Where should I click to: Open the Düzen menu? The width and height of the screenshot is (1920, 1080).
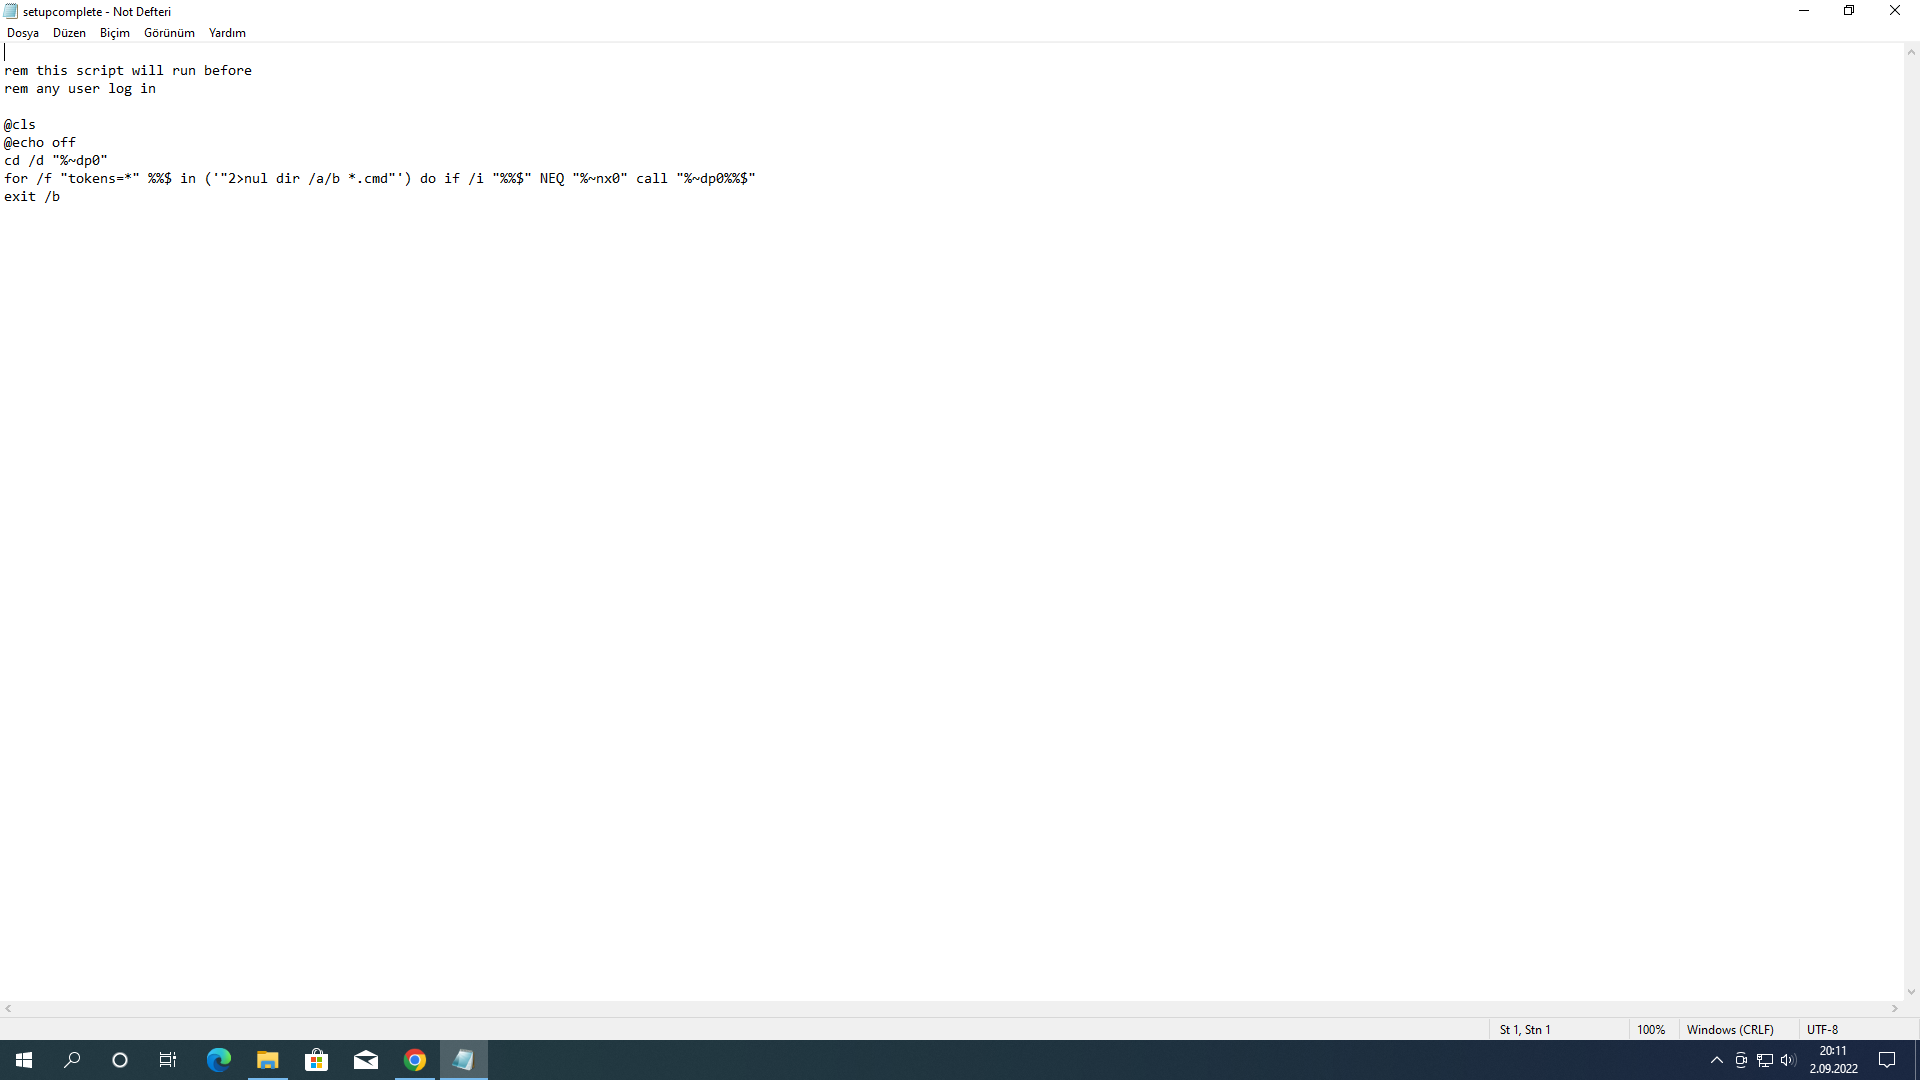pos(69,33)
